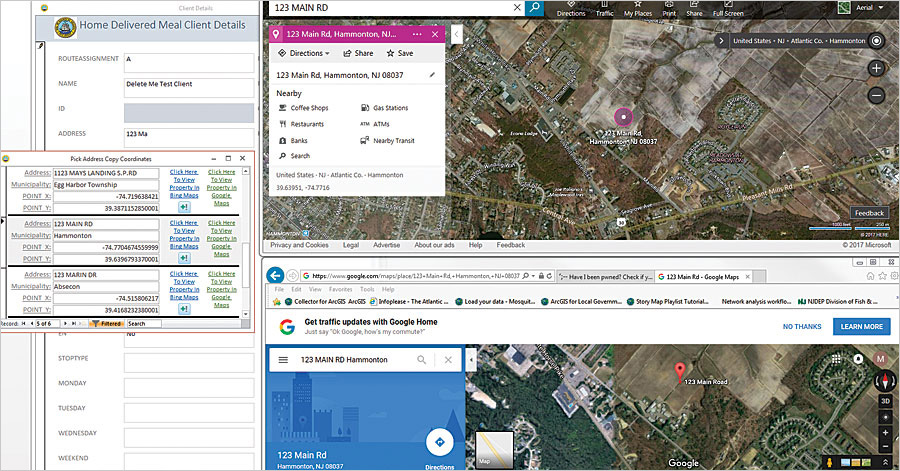Find nearby ATMs
The width and height of the screenshot is (900, 471).
pyautogui.click(x=375, y=124)
